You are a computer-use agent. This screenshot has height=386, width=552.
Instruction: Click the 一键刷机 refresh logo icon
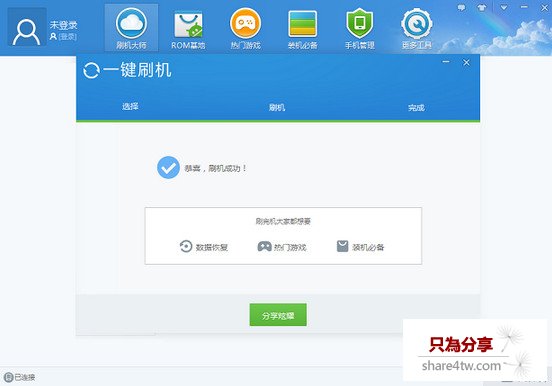(x=91, y=70)
